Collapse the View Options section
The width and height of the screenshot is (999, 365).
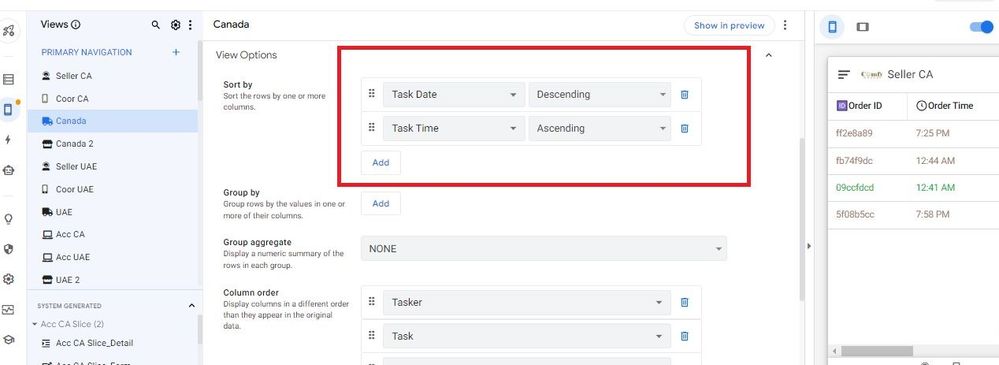(x=768, y=55)
